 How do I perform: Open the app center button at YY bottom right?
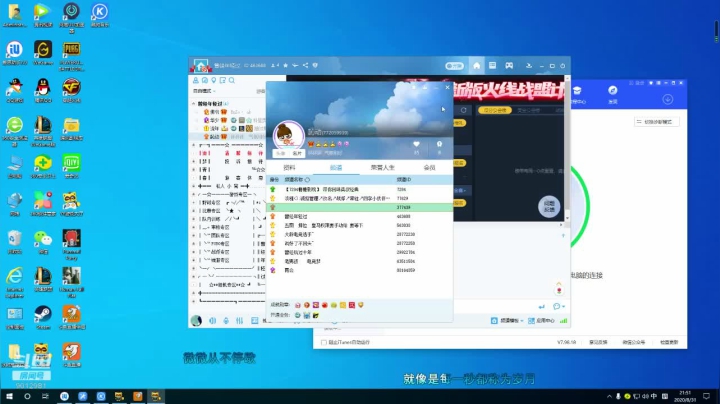(541, 320)
